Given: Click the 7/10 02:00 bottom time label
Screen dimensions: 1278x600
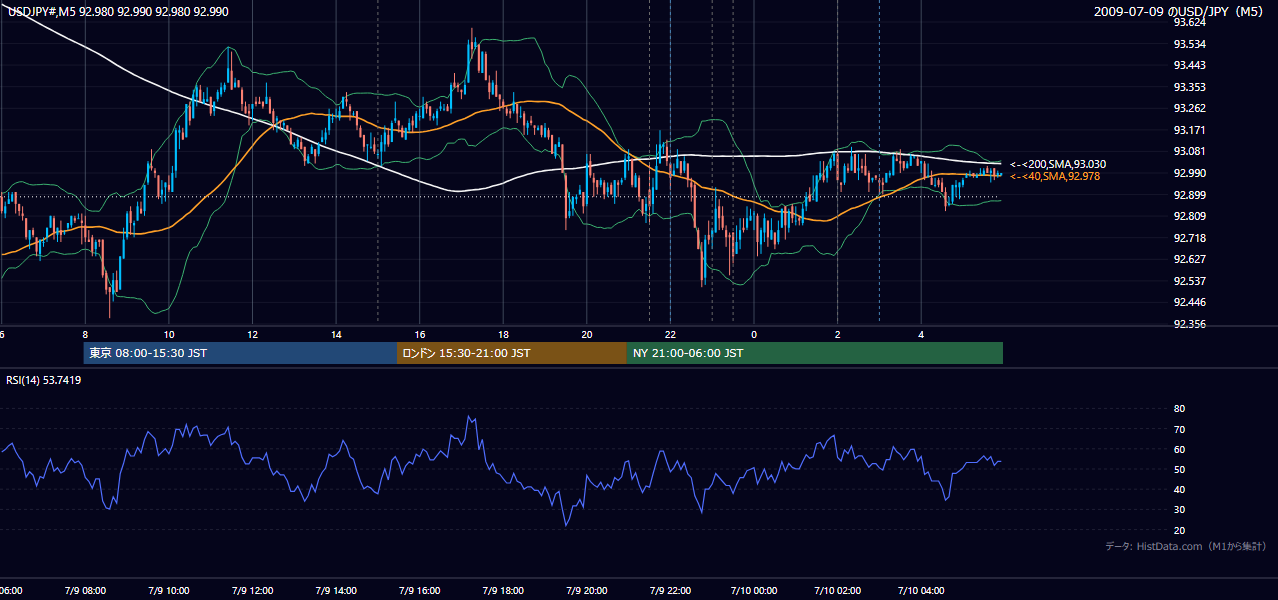Looking at the screenshot, I should tap(838, 591).
